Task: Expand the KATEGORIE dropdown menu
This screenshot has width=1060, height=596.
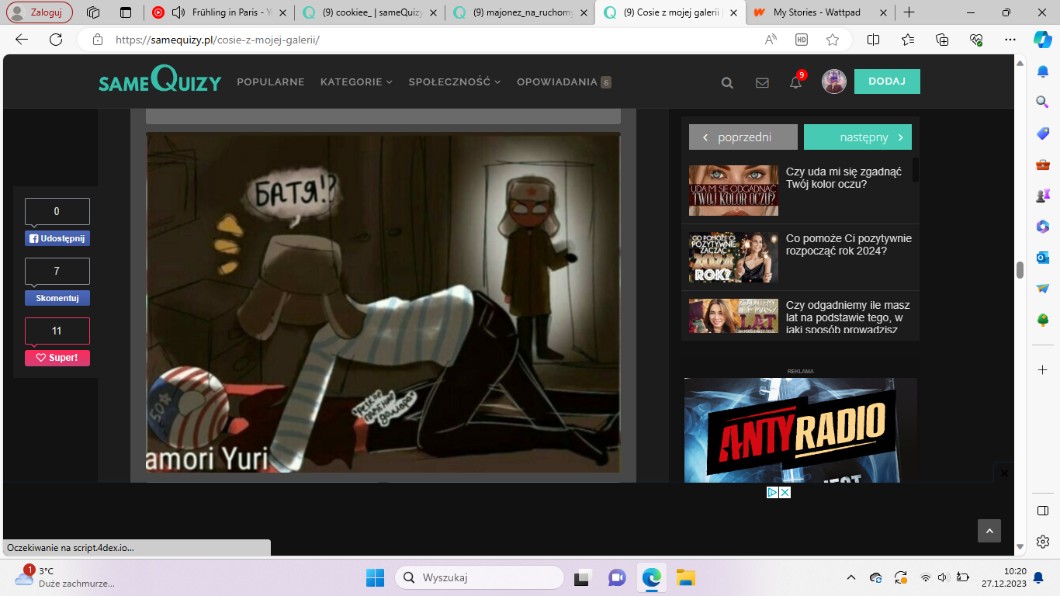Action: coord(356,82)
